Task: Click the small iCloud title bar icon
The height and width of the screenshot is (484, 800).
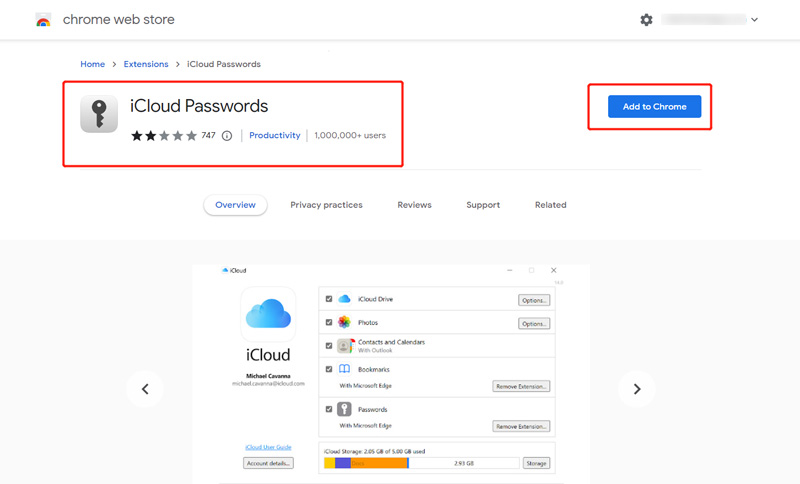Action: click(x=225, y=270)
